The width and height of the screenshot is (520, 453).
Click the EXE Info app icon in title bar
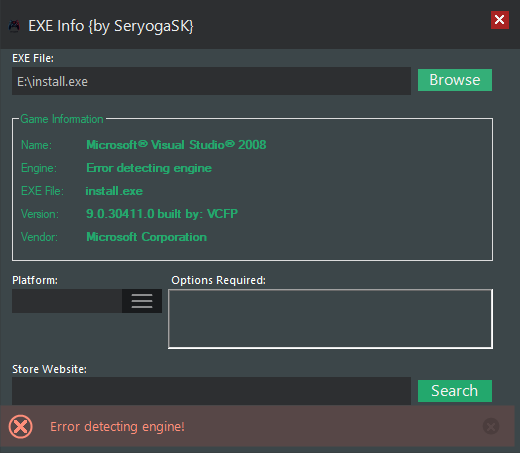click(14, 26)
